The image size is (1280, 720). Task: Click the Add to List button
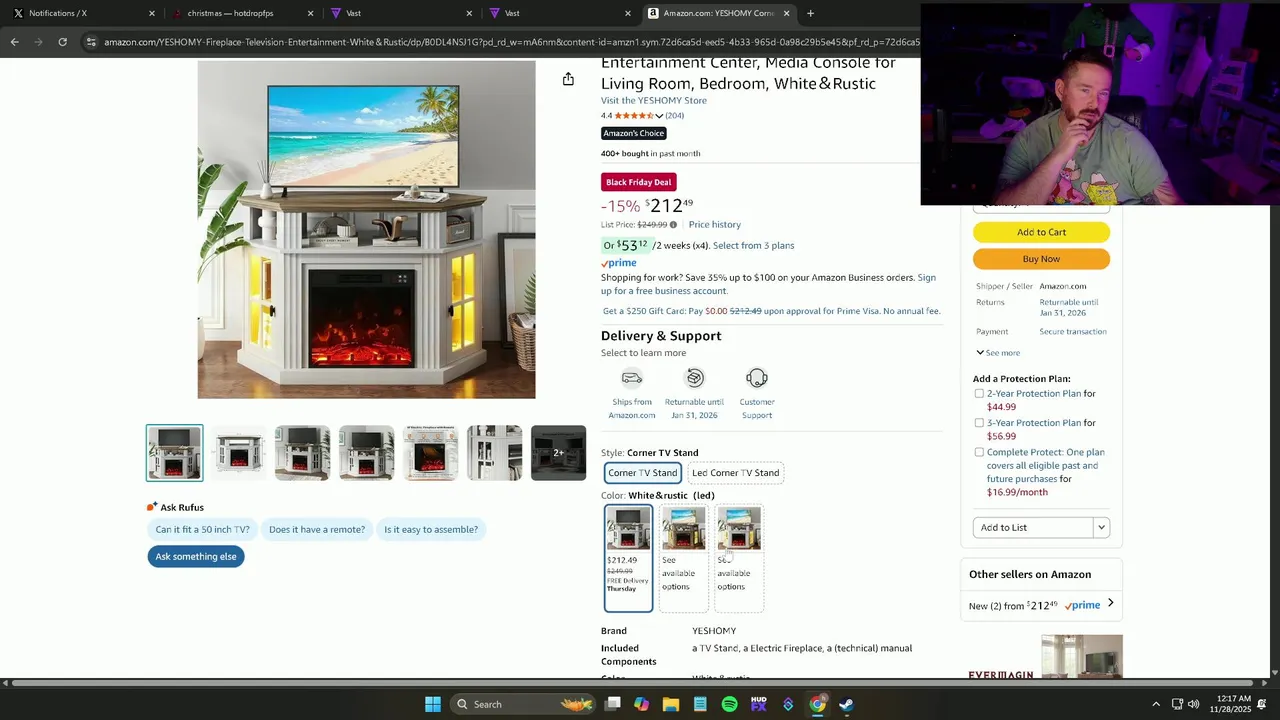(1033, 528)
